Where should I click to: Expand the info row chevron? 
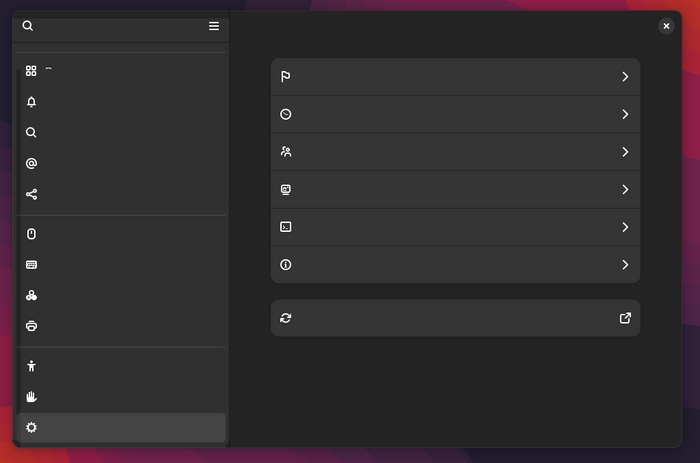[625, 265]
